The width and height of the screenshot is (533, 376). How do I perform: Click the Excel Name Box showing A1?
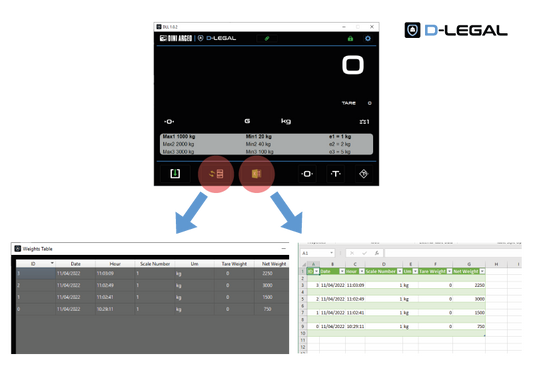pyautogui.click(x=314, y=253)
